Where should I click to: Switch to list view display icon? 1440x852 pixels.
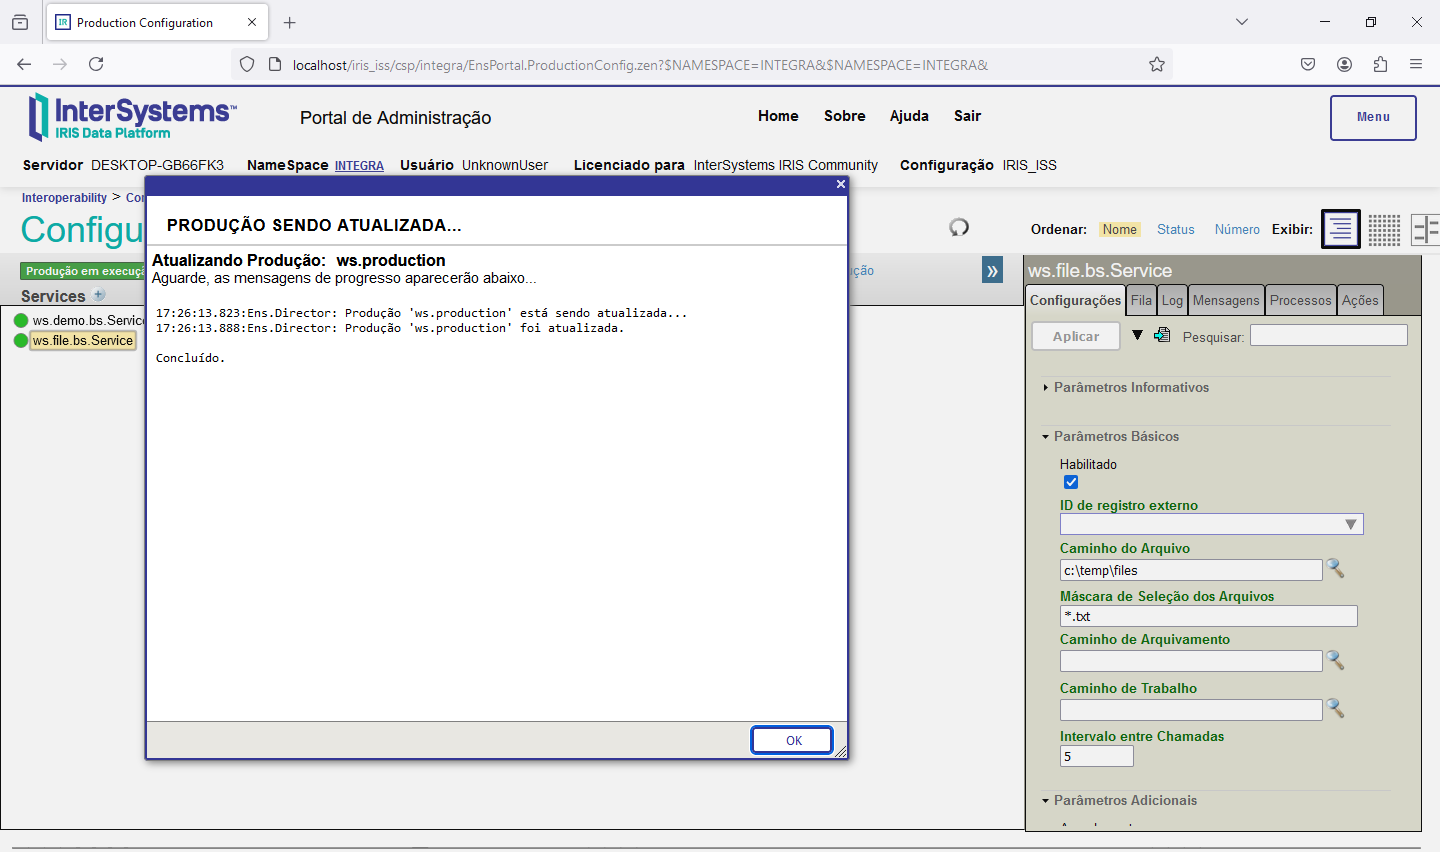(x=1340, y=229)
